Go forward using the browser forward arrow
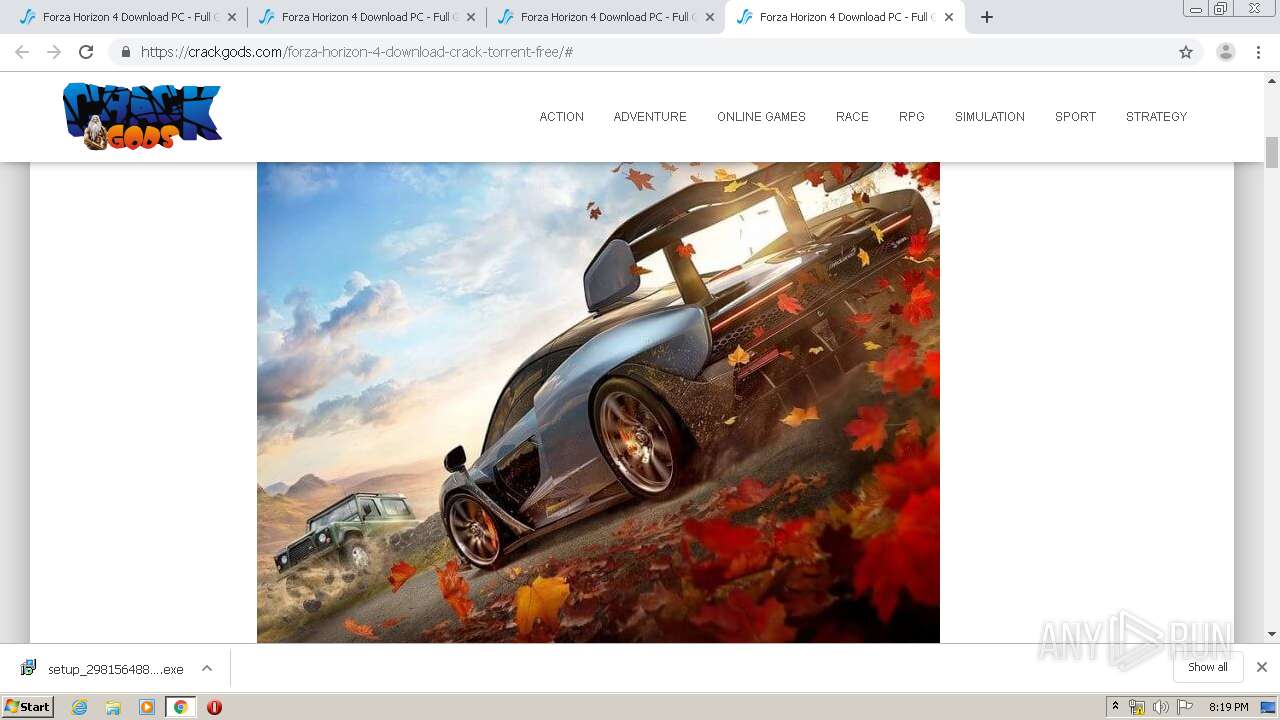This screenshot has width=1280, height=720. point(54,52)
